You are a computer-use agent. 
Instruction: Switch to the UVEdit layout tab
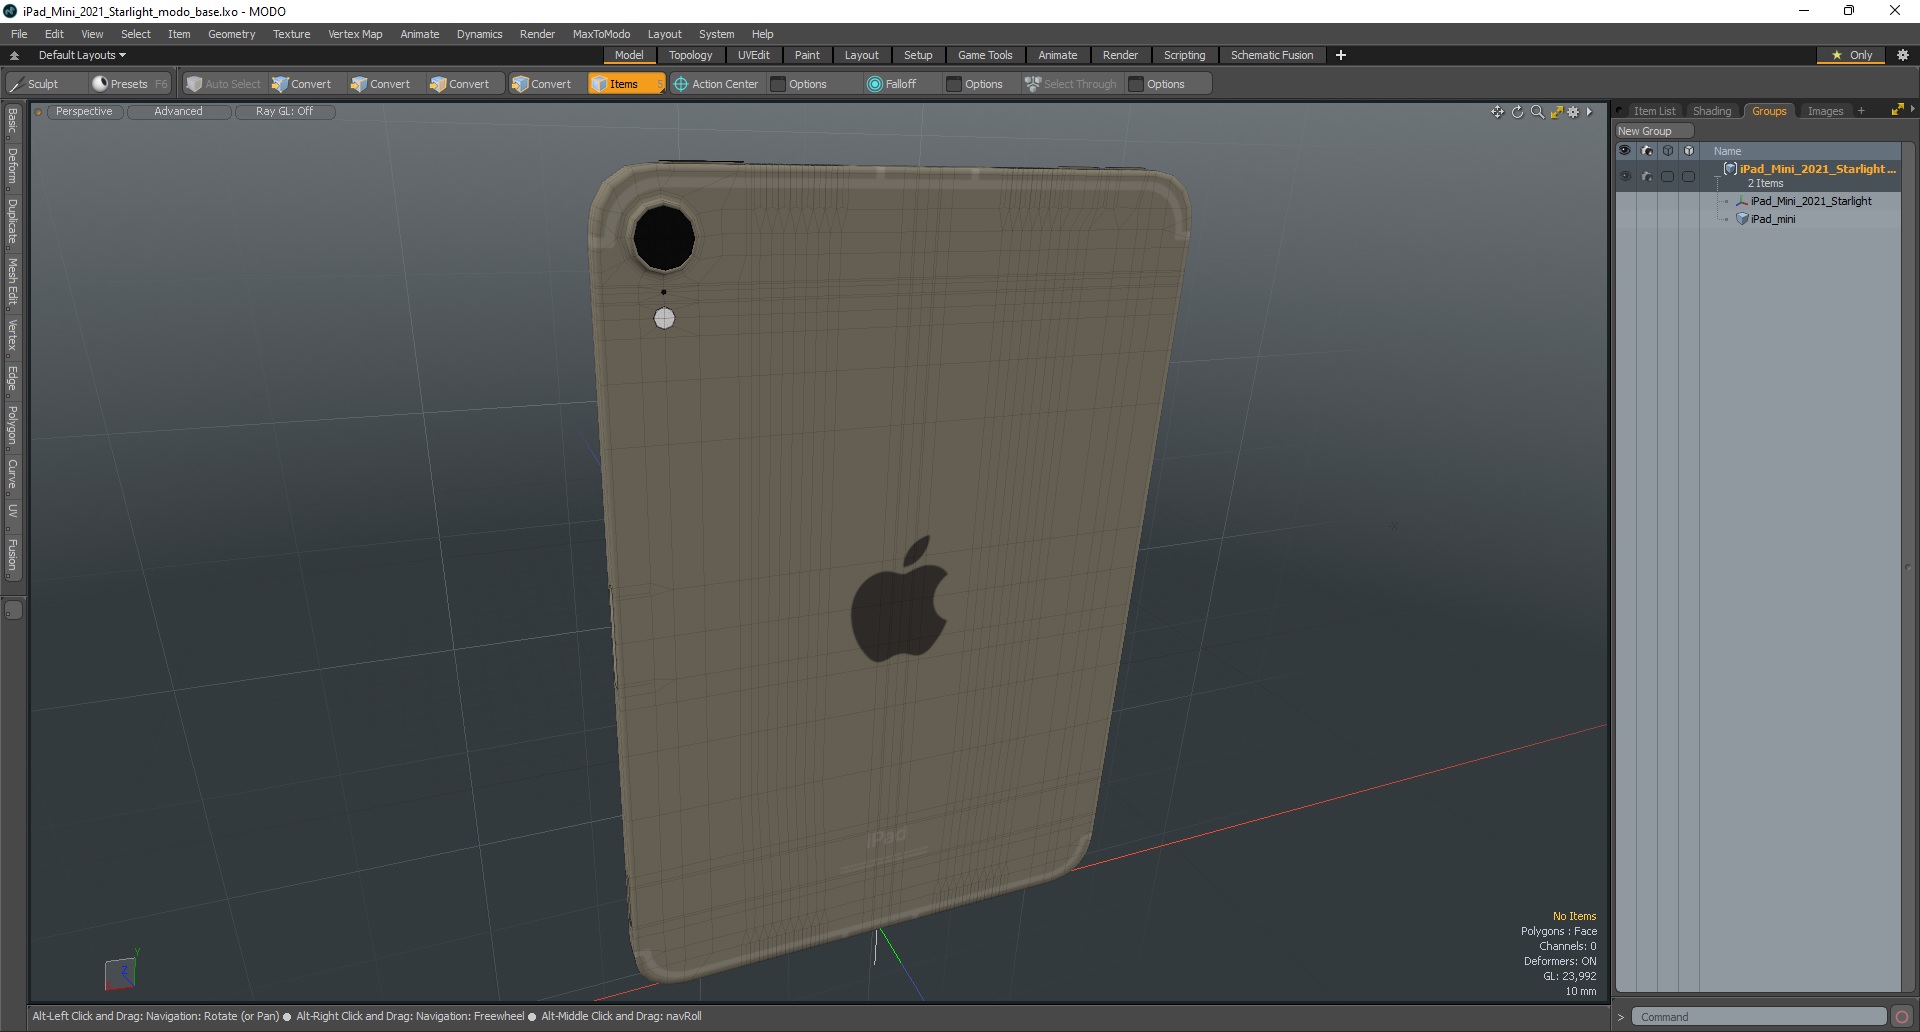[x=753, y=55]
